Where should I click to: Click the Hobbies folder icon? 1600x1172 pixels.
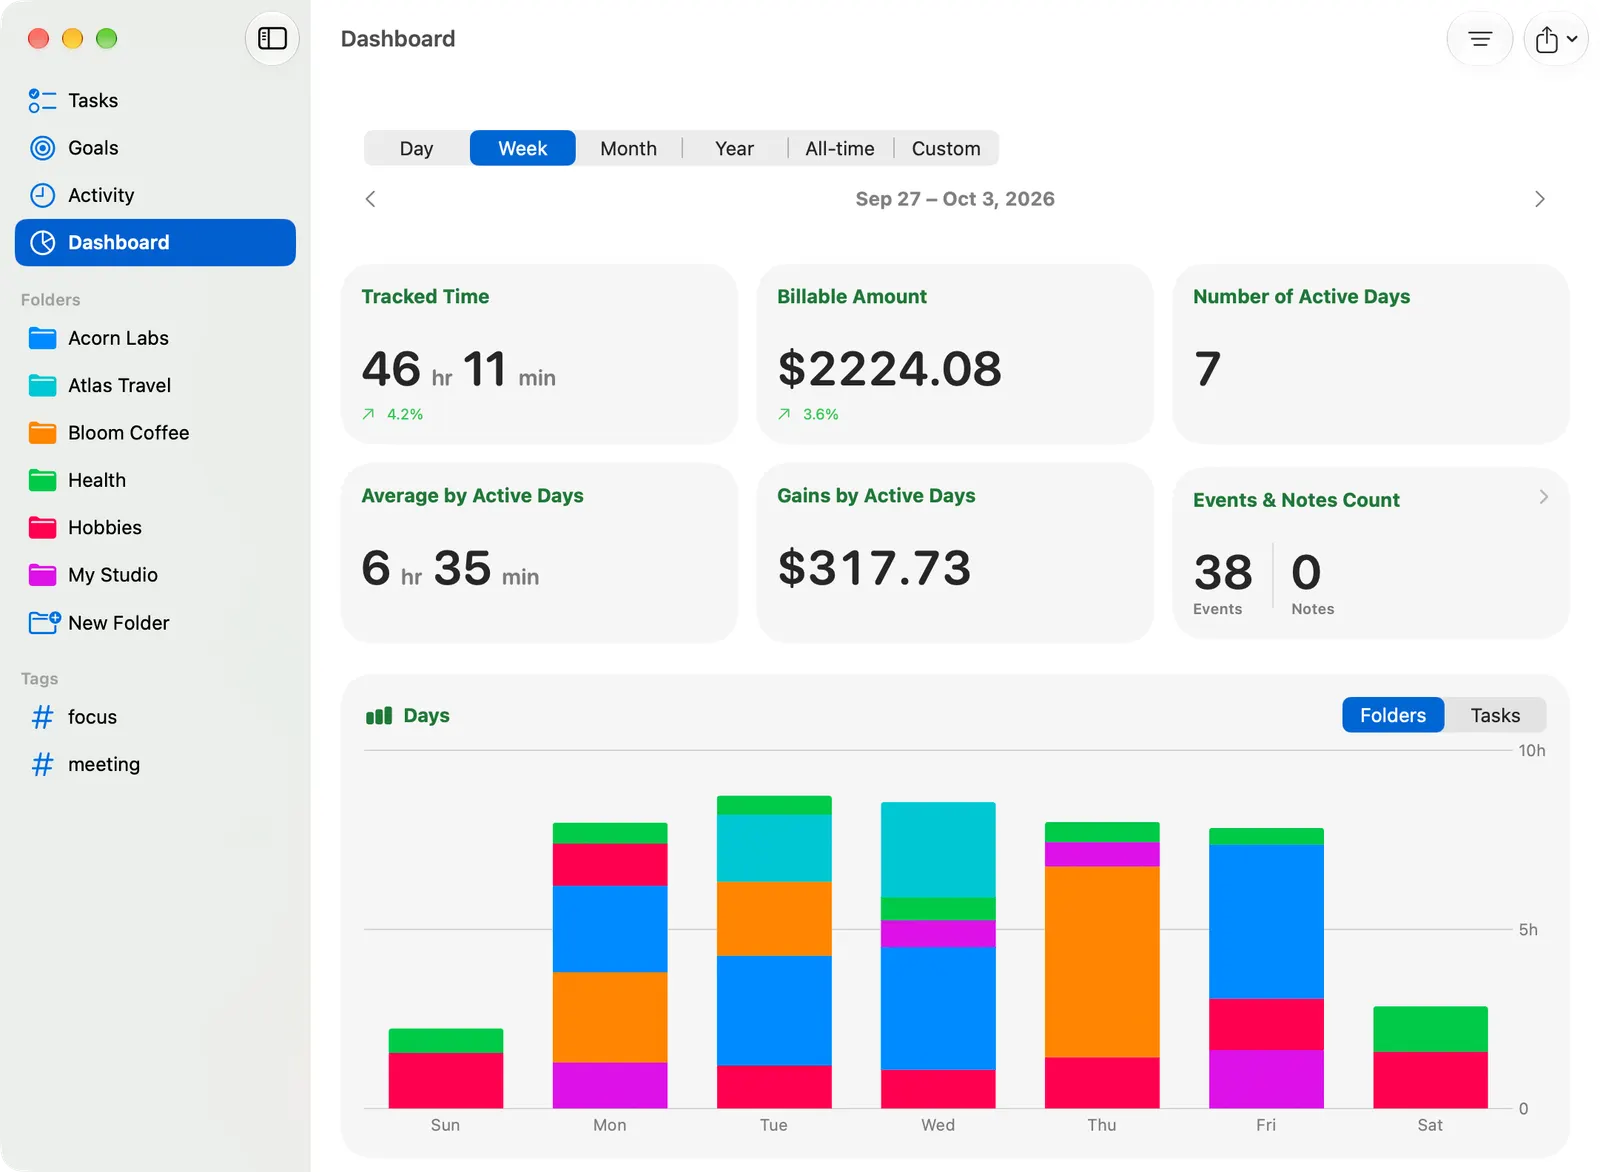coord(42,527)
